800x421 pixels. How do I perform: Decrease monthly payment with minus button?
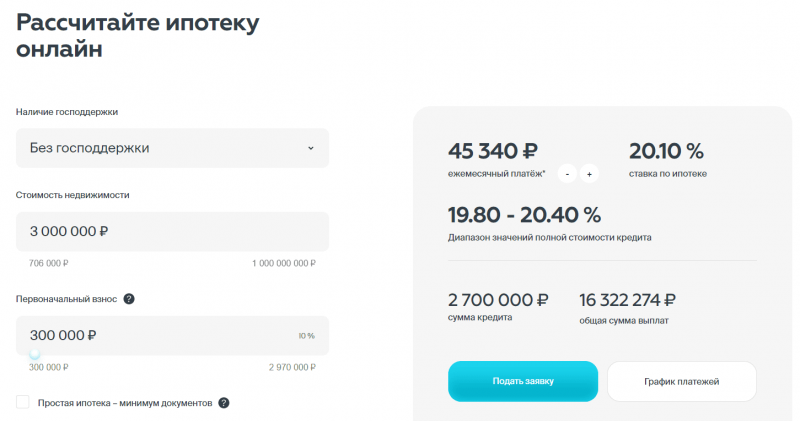(567, 174)
